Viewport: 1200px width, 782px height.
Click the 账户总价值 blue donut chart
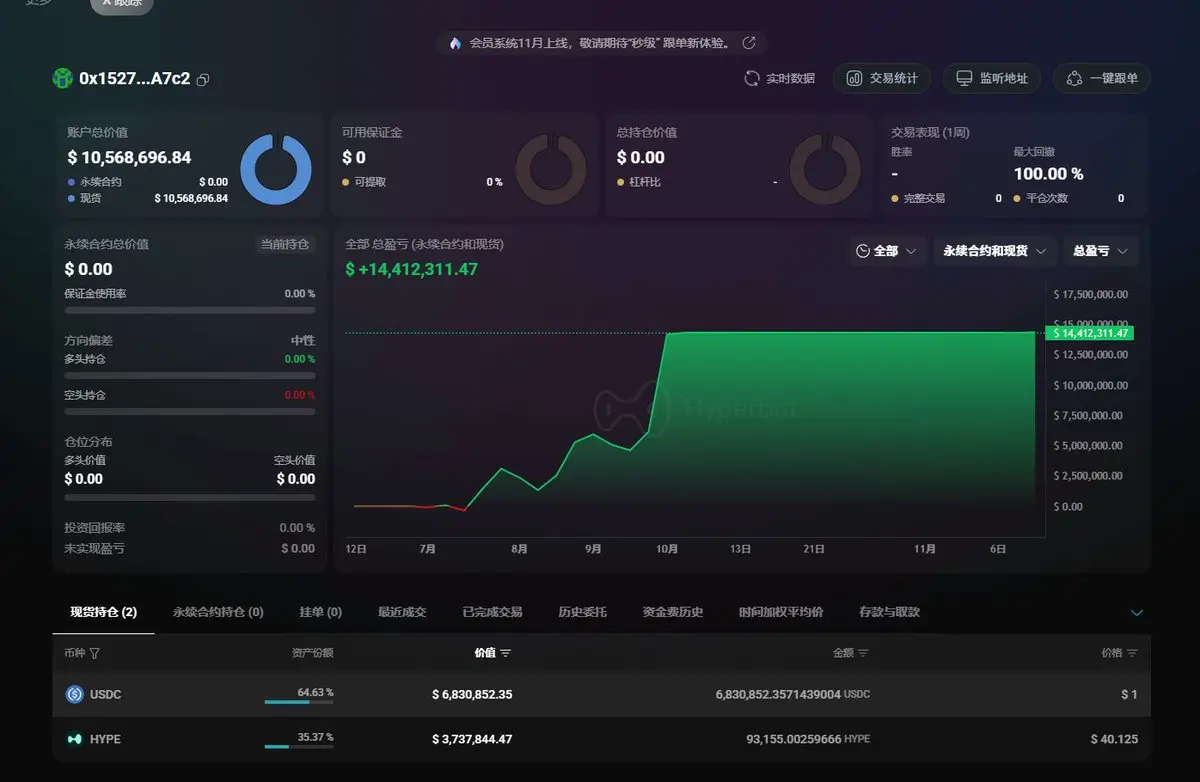click(276, 169)
